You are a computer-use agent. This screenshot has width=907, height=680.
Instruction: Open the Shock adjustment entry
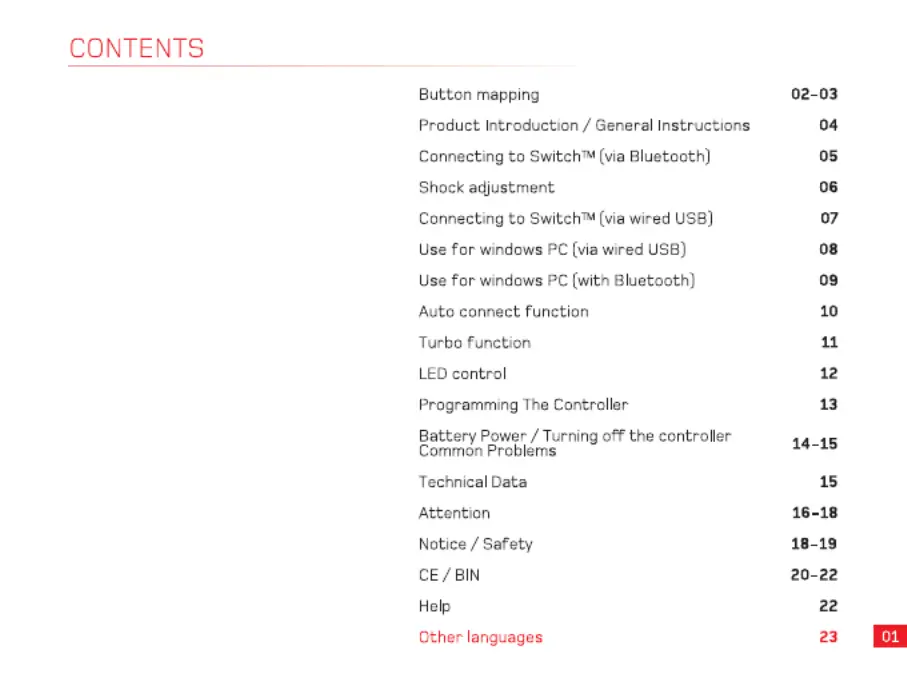click(x=486, y=187)
